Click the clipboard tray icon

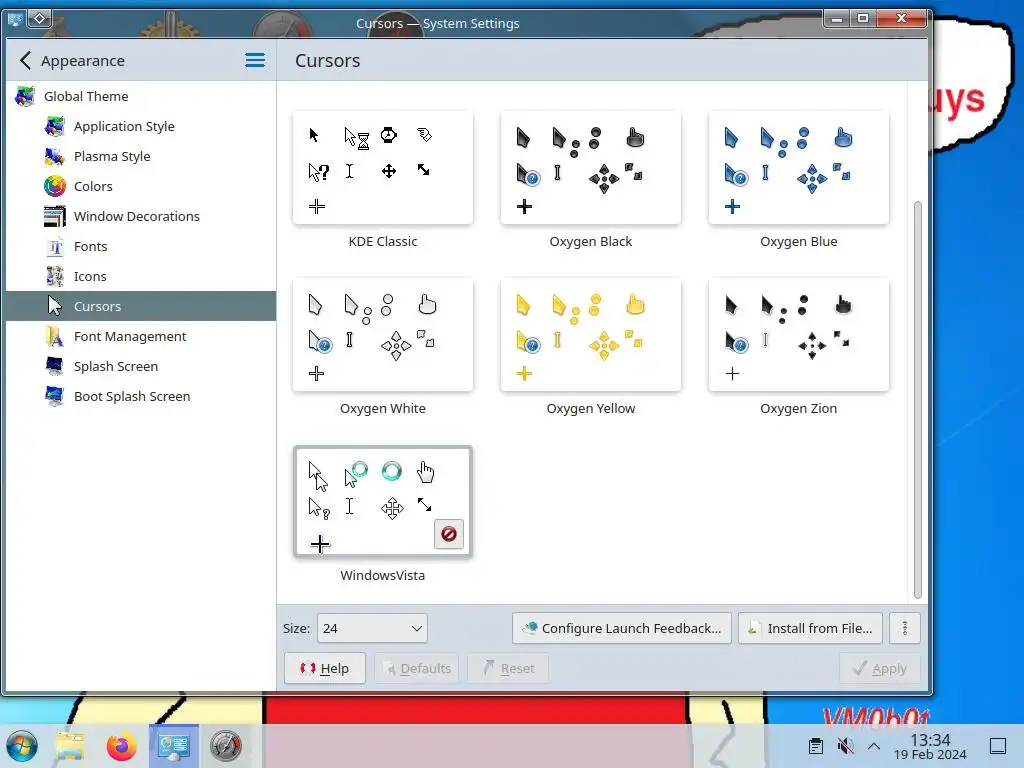coord(816,746)
